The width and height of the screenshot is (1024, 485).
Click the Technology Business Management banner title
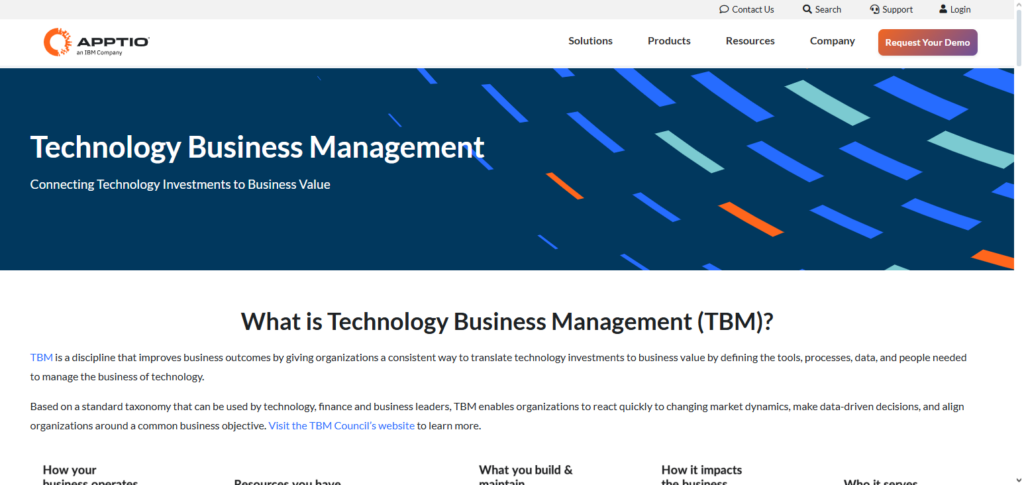257,147
